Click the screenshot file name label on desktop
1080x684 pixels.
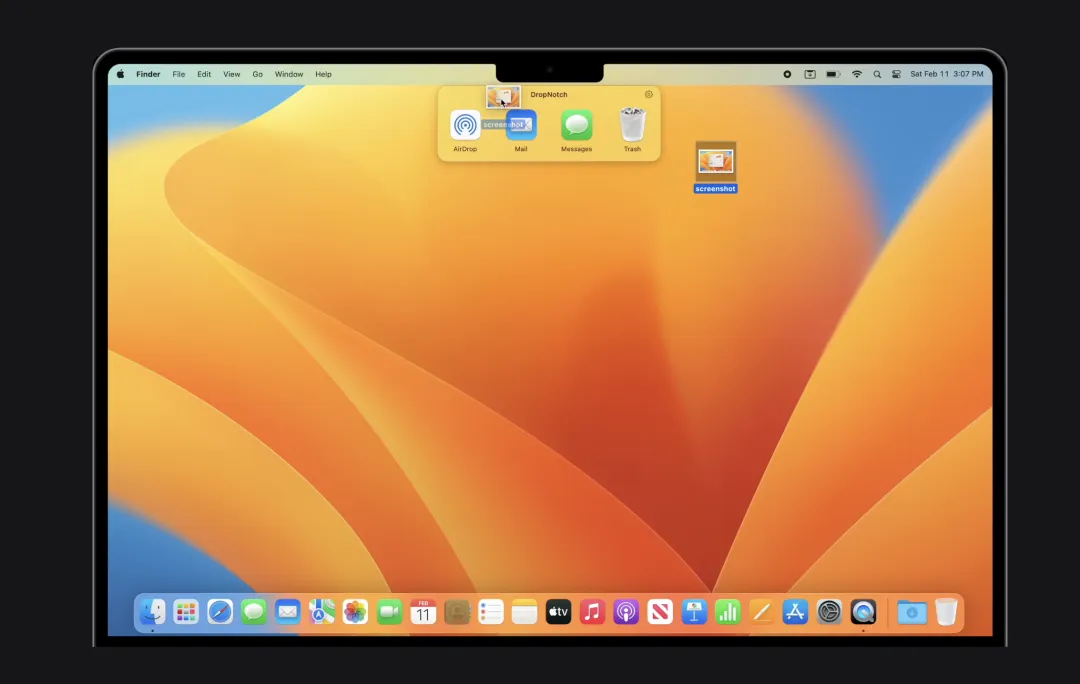716,189
